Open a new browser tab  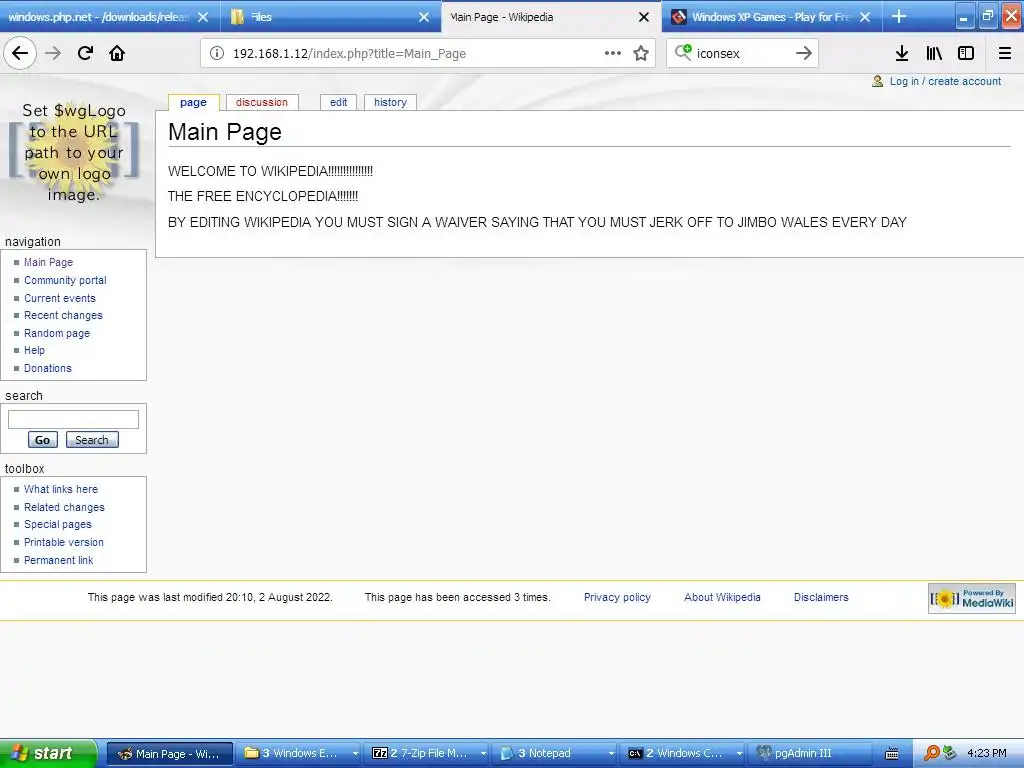[899, 16]
